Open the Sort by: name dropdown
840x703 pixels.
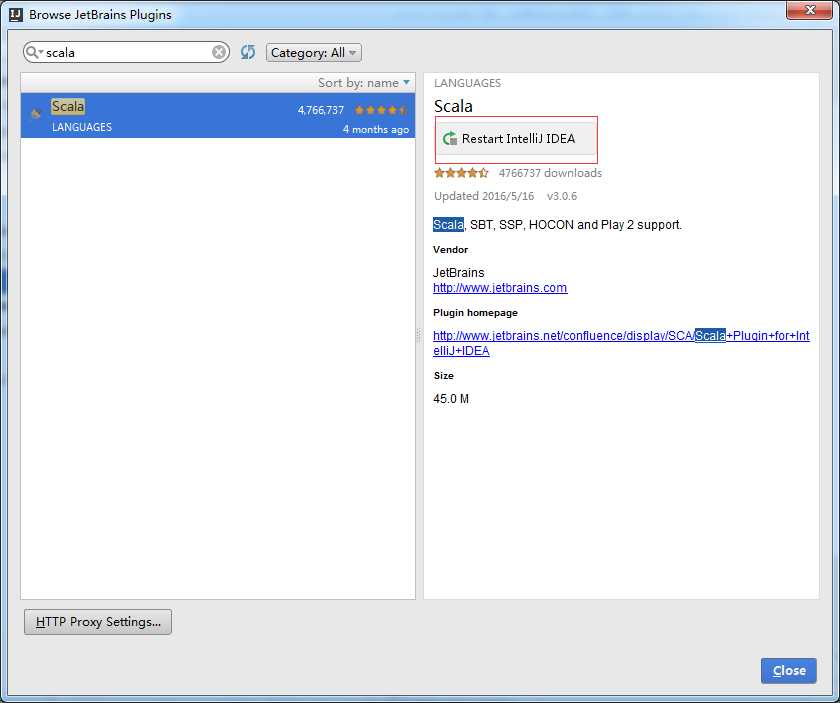coord(364,83)
